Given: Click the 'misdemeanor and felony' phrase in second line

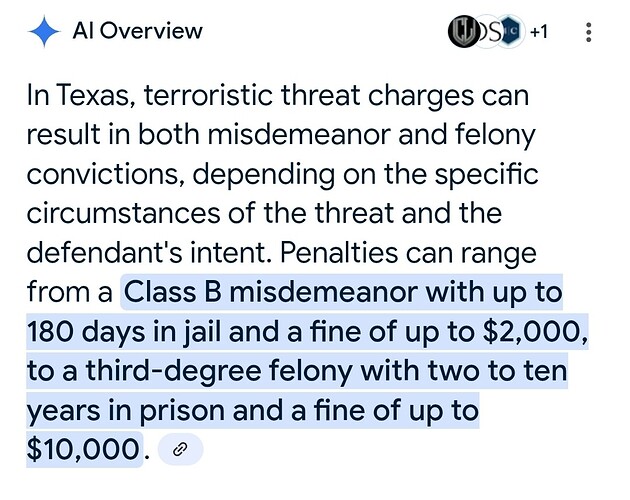Looking at the screenshot, I should click(x=371, y=135).
